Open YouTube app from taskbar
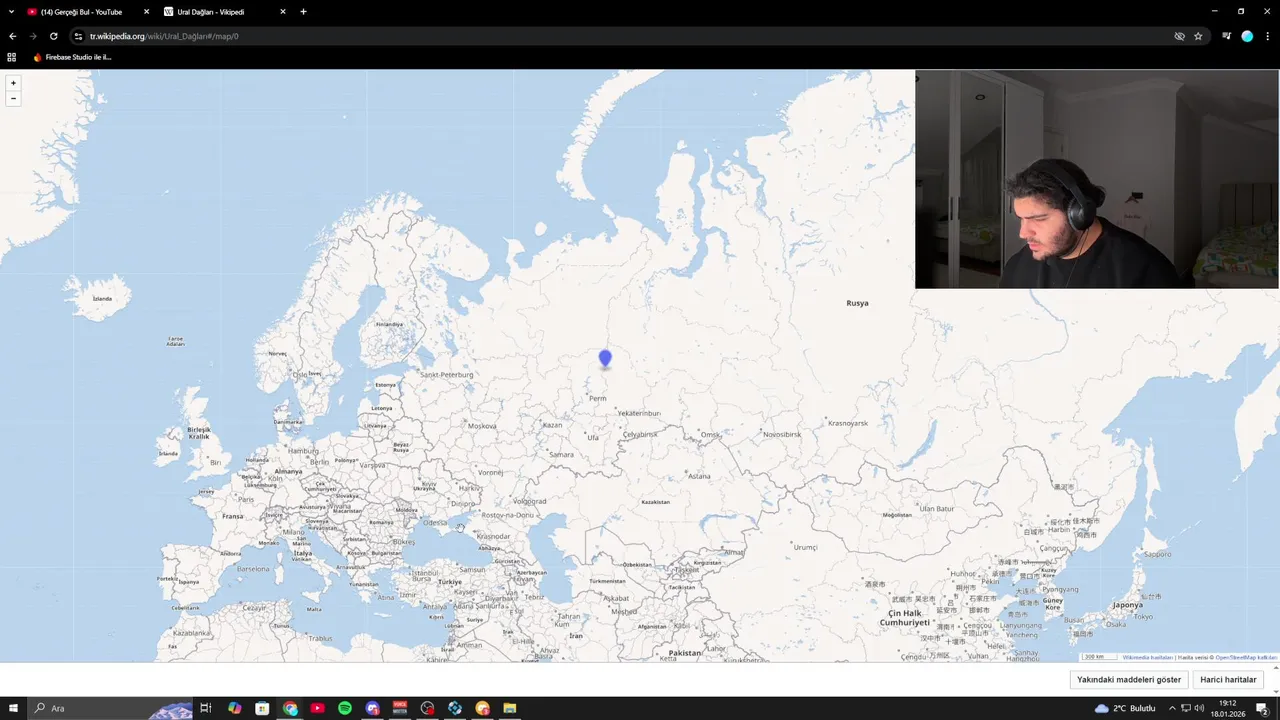This screenshot has height=720, width=1280. (317, 708)
